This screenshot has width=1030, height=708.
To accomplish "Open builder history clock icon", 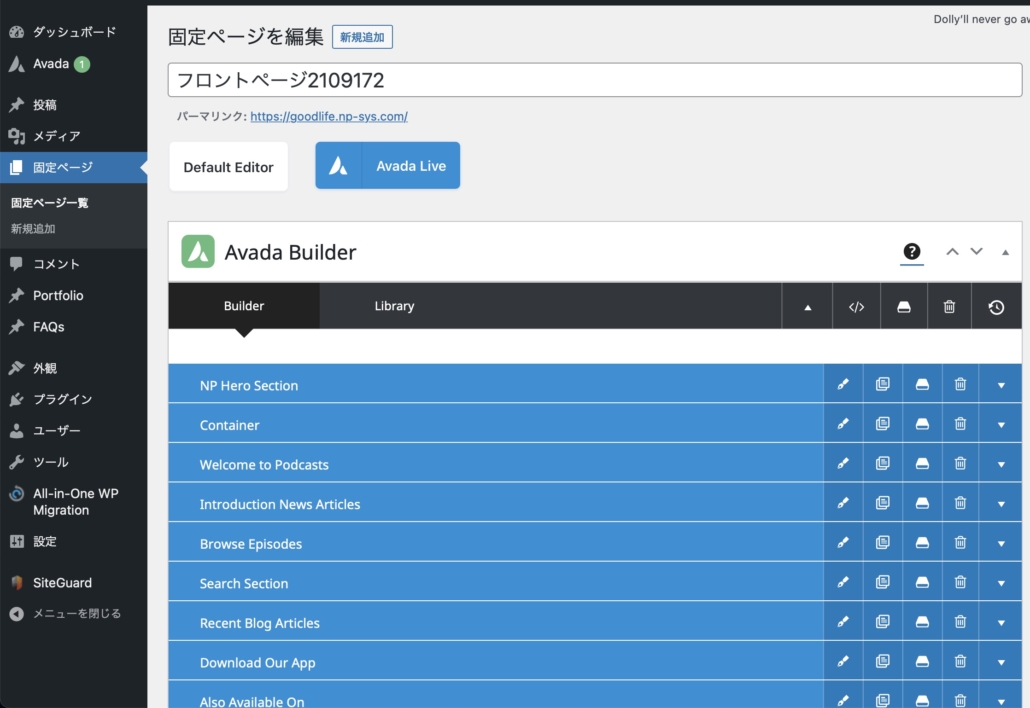I will tap(996, 307).
